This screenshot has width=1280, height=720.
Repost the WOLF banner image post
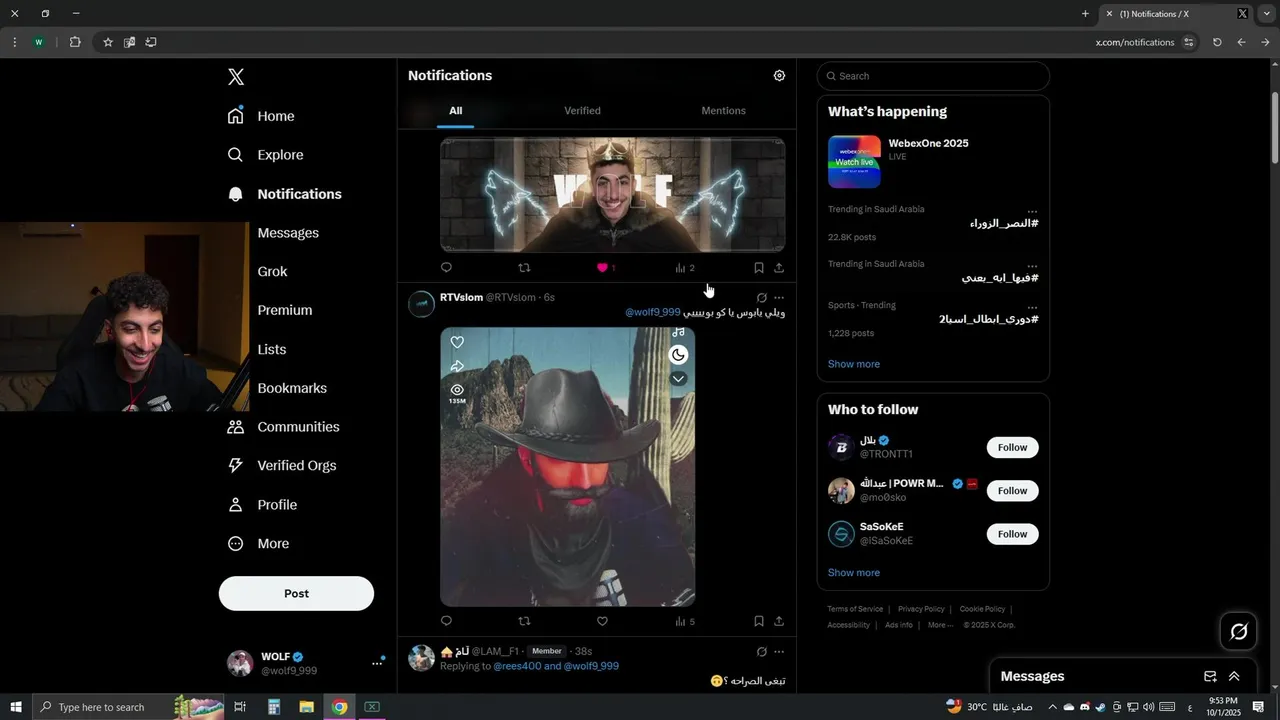pos(524,267)
